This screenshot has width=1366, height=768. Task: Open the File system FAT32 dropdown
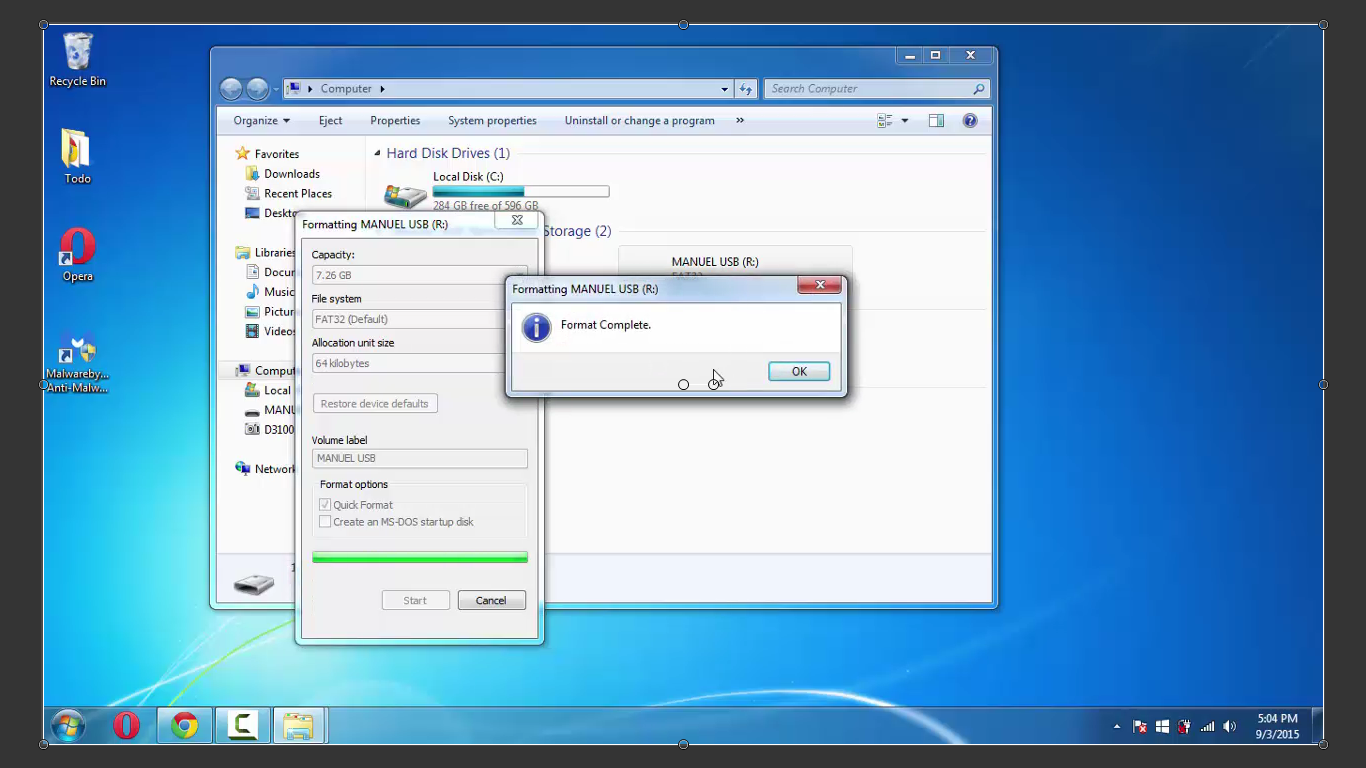tap(420, 319)
